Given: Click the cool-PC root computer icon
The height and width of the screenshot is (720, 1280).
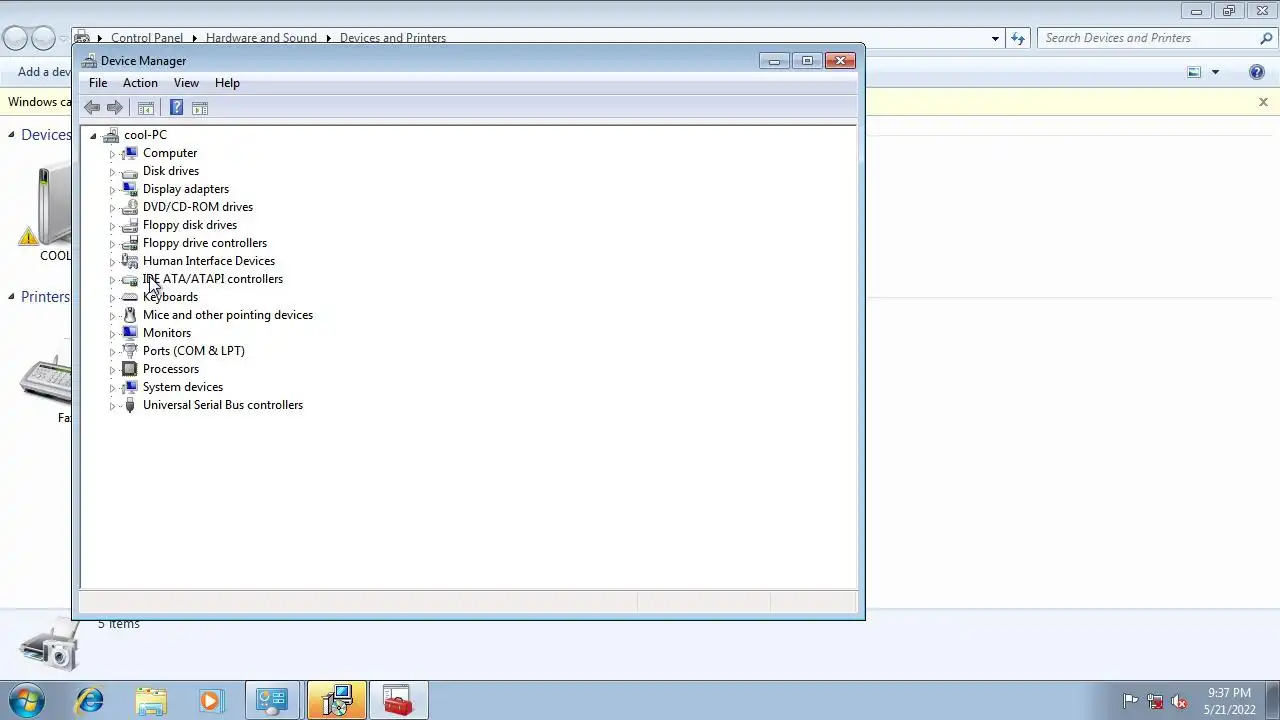Looking at the screenshot, I should 111,135.
